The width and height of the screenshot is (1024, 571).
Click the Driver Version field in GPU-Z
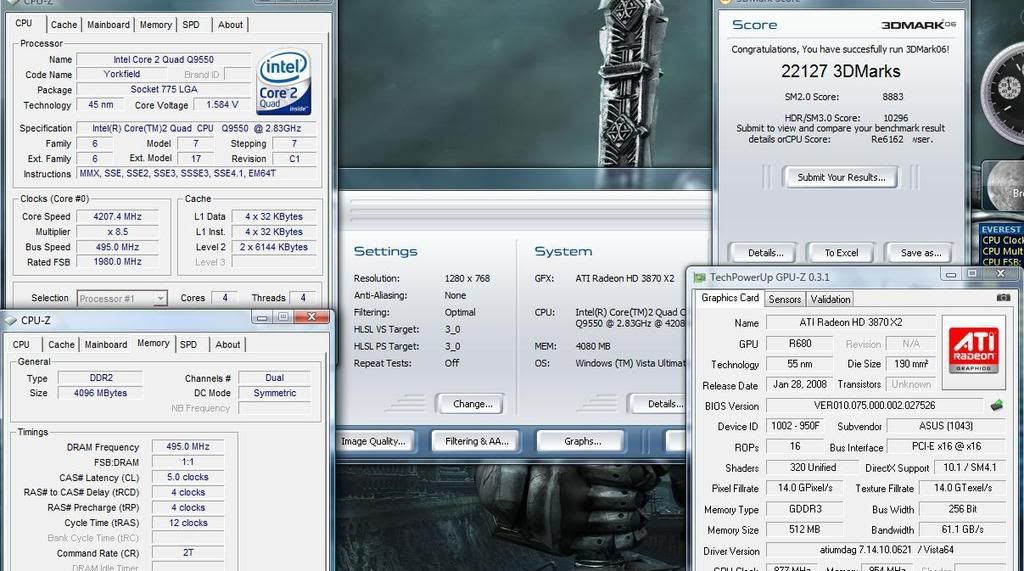click(x=886, y=550)
